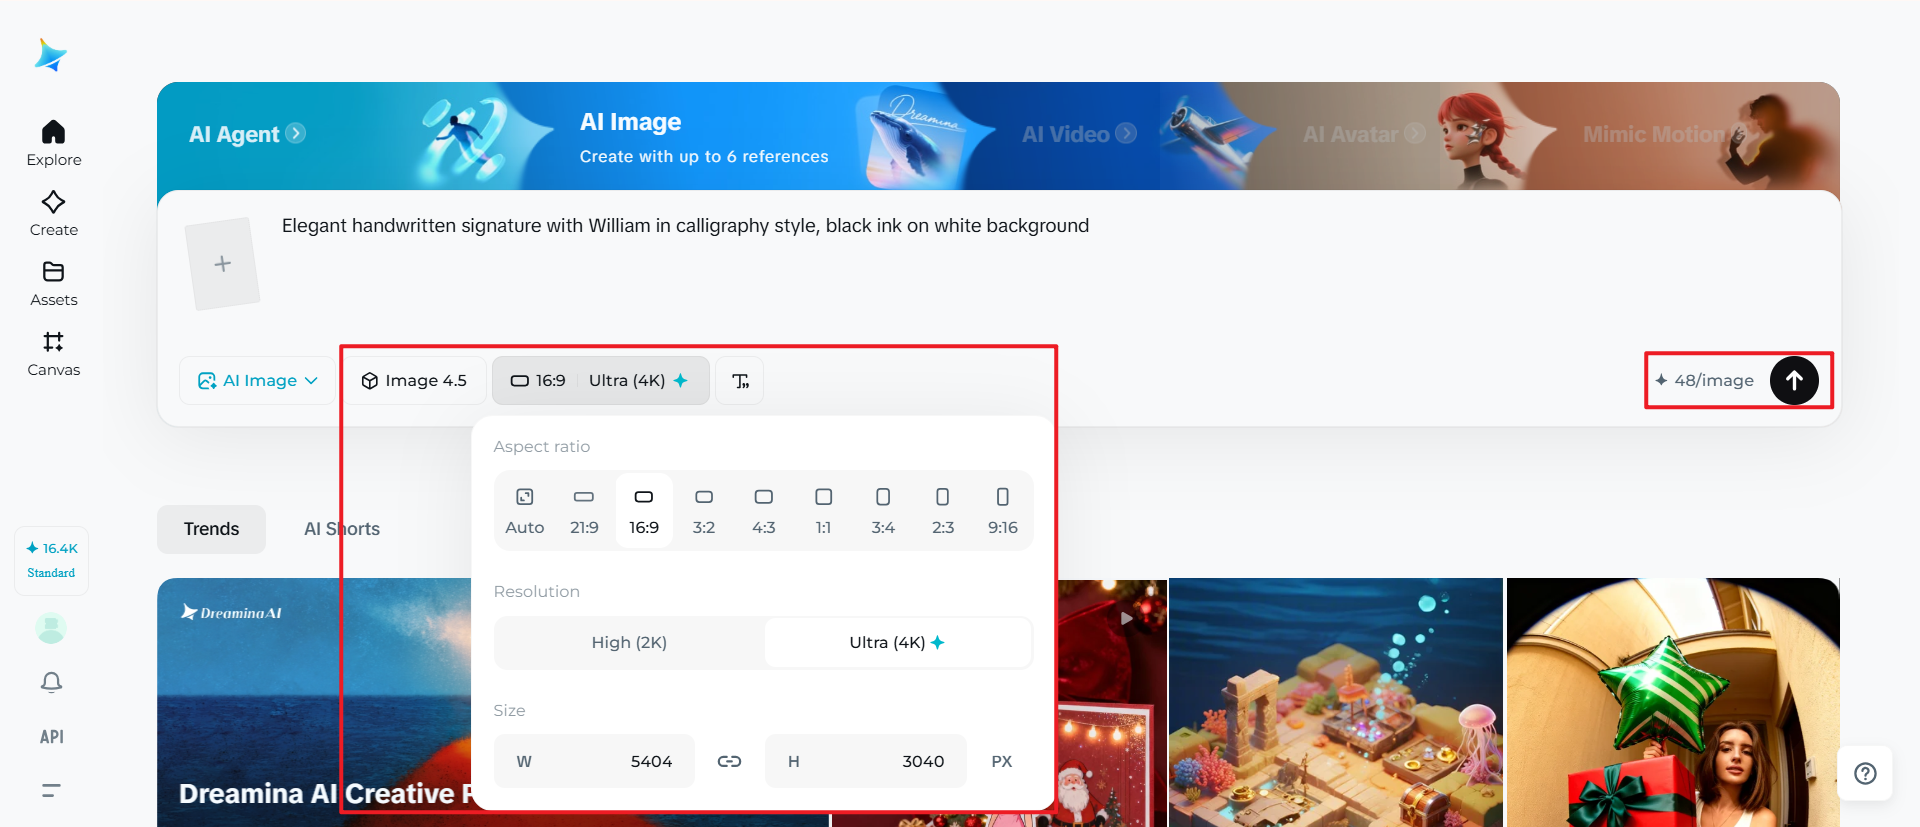Select the 3:4 aspect ratio
This screenshot has width=1920, height=827.
point(883,511)
